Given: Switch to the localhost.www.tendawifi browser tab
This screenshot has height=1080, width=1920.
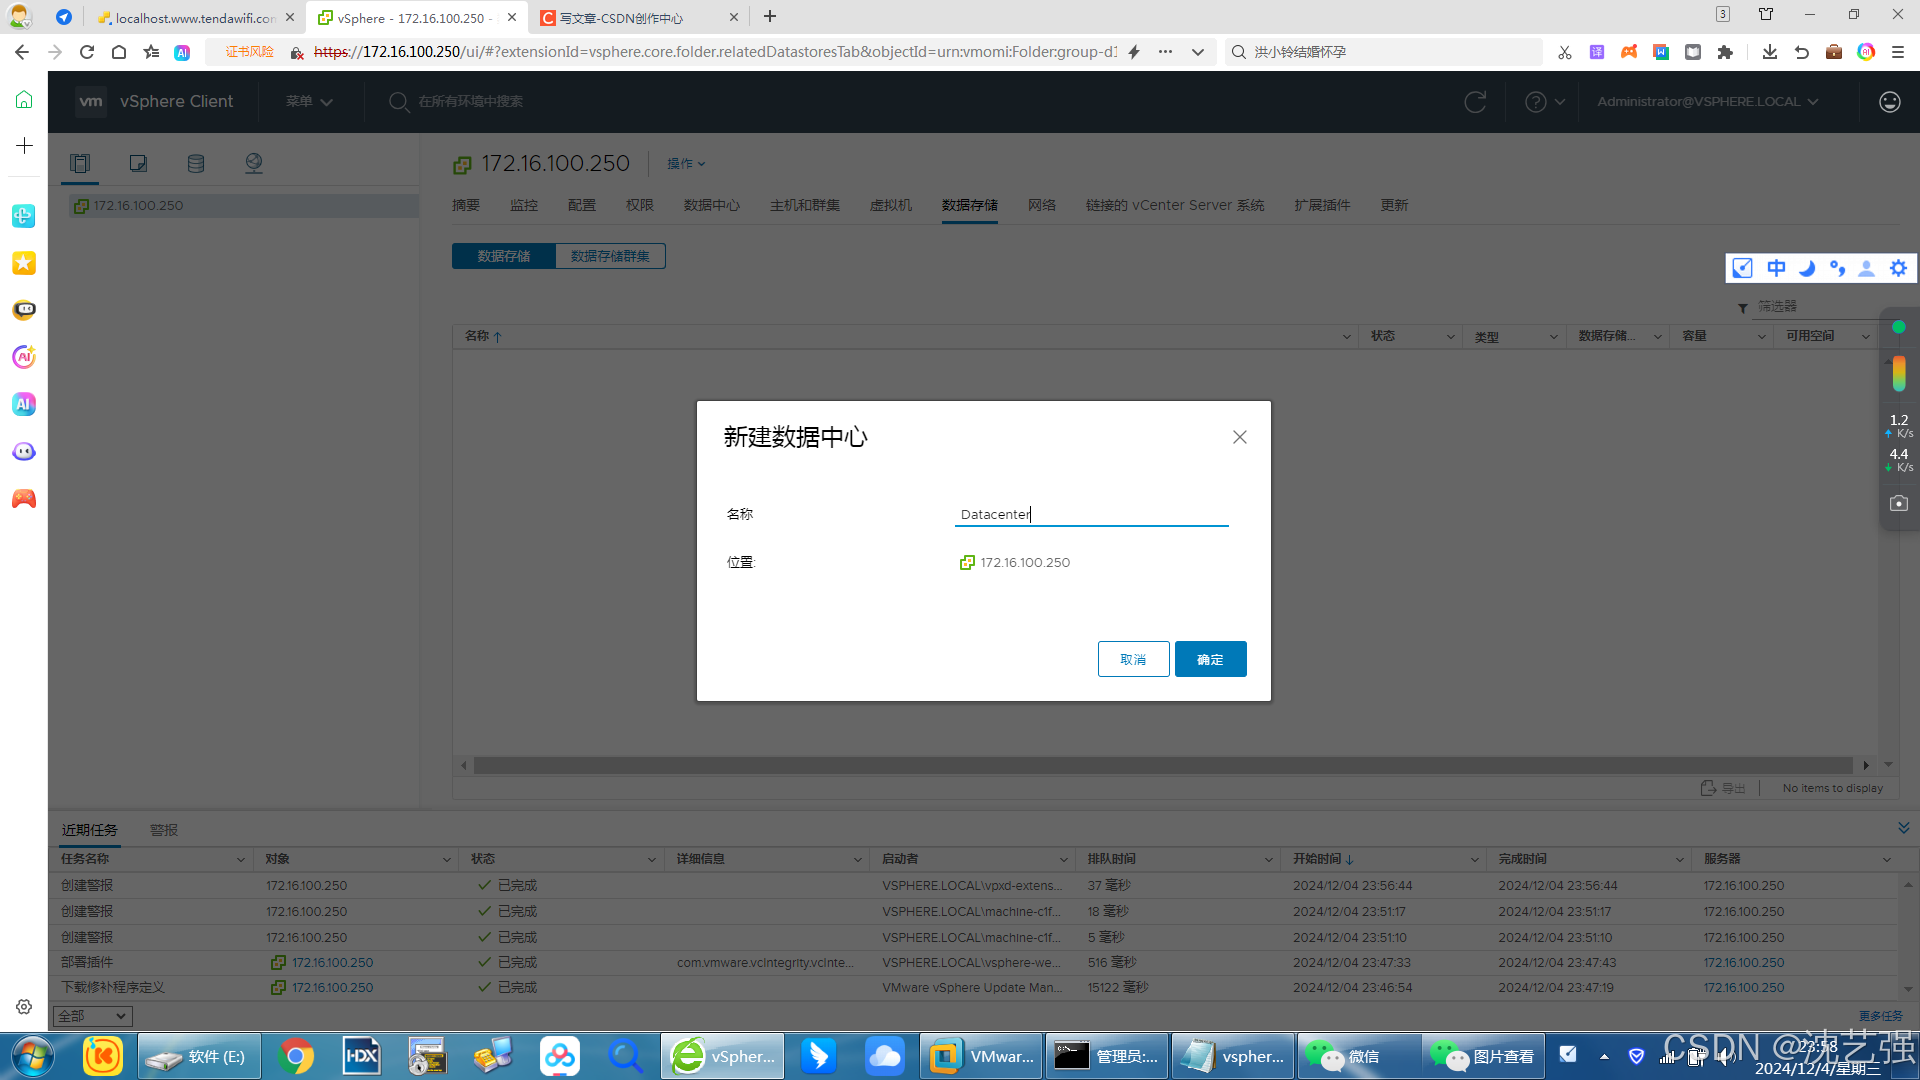Looking at the screenshot, I should click(196, 18).
